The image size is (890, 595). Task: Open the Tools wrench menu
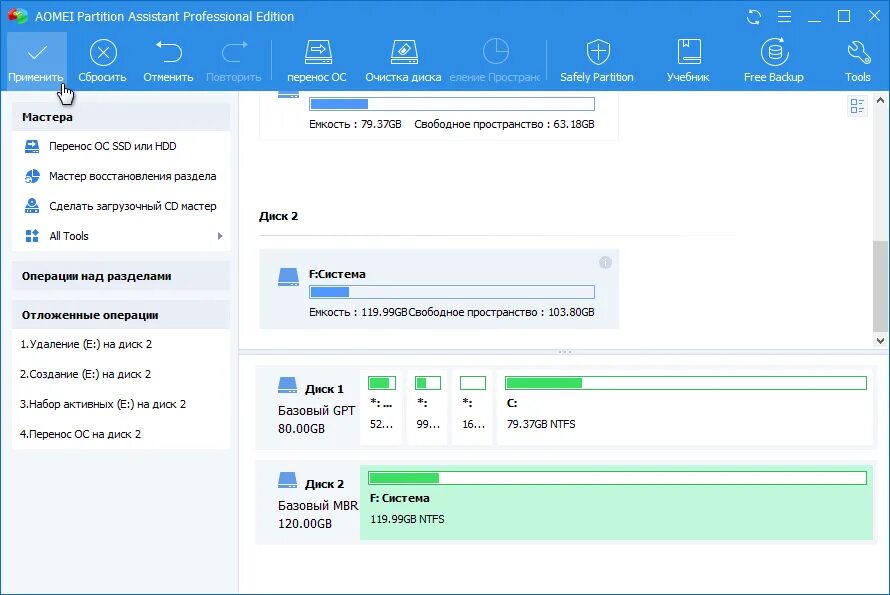point(858,61)
